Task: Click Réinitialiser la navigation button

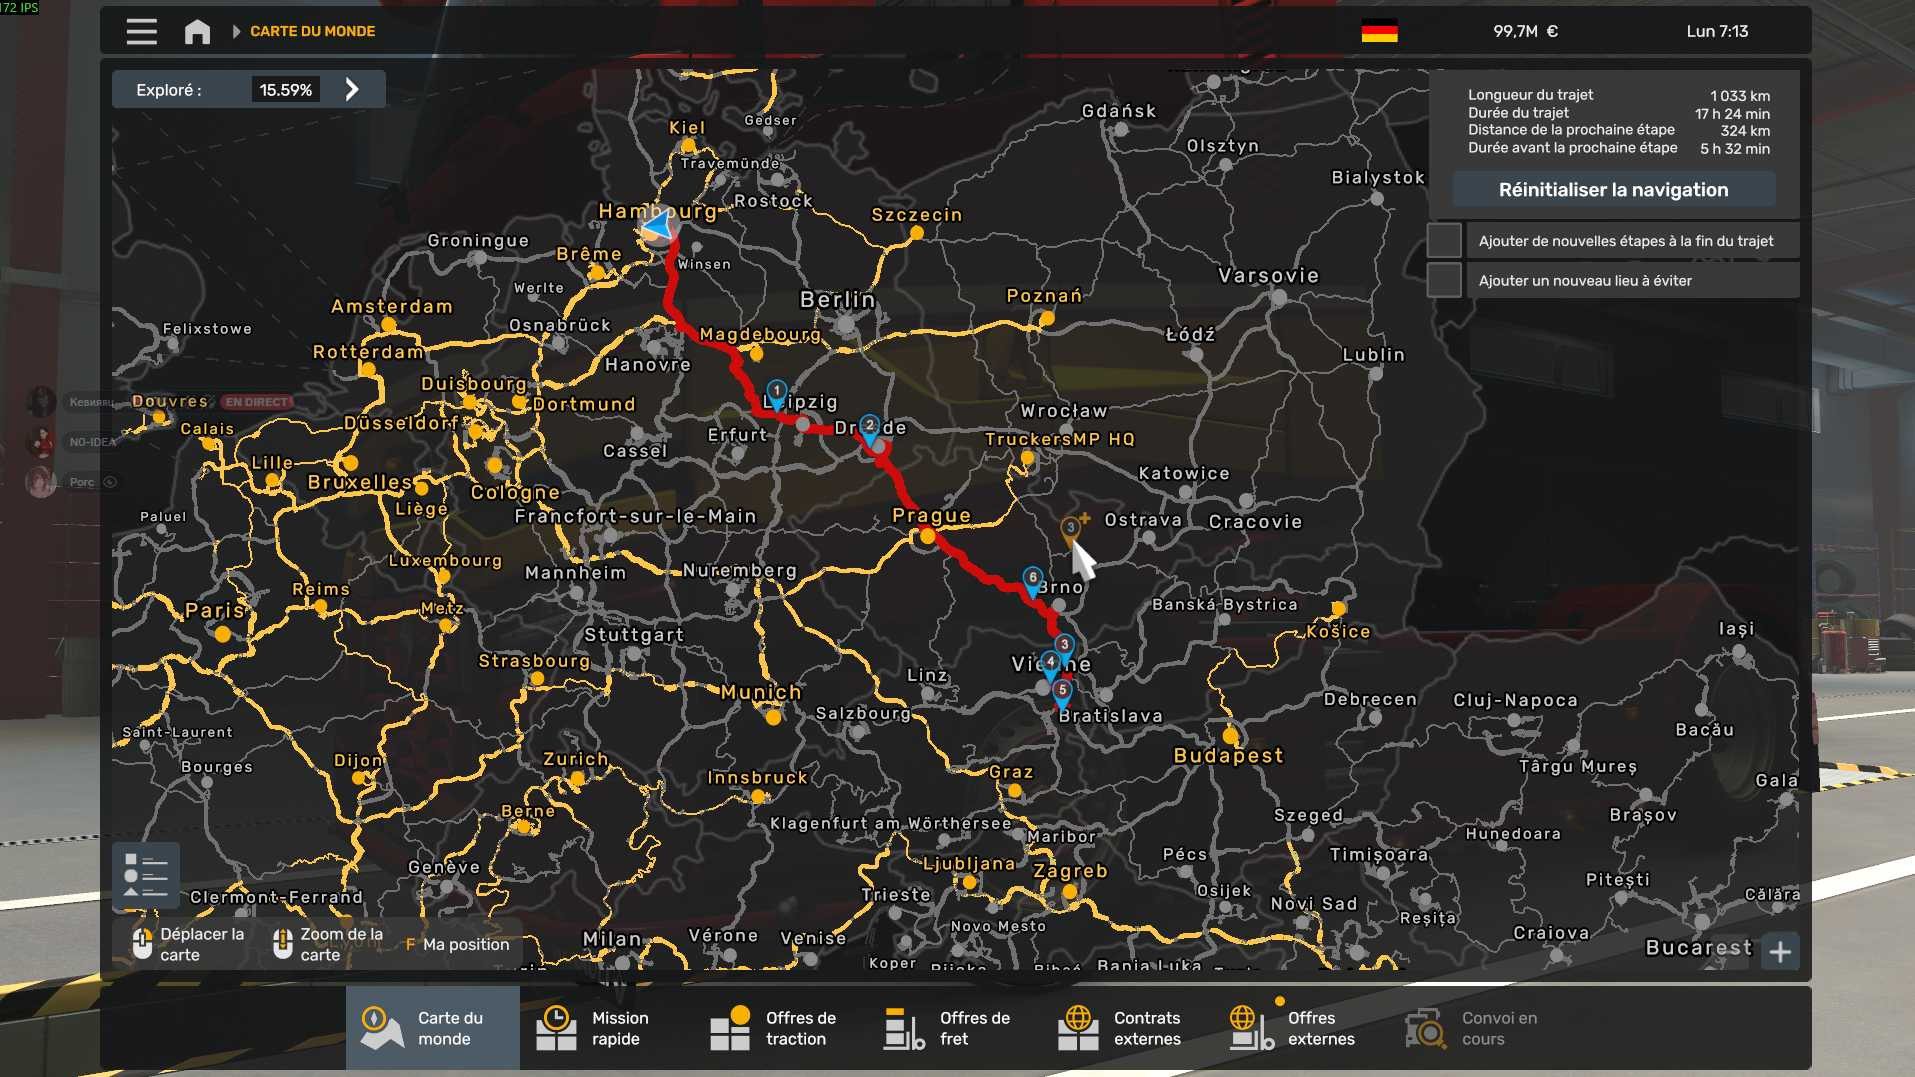Action: coord(1612,190)
